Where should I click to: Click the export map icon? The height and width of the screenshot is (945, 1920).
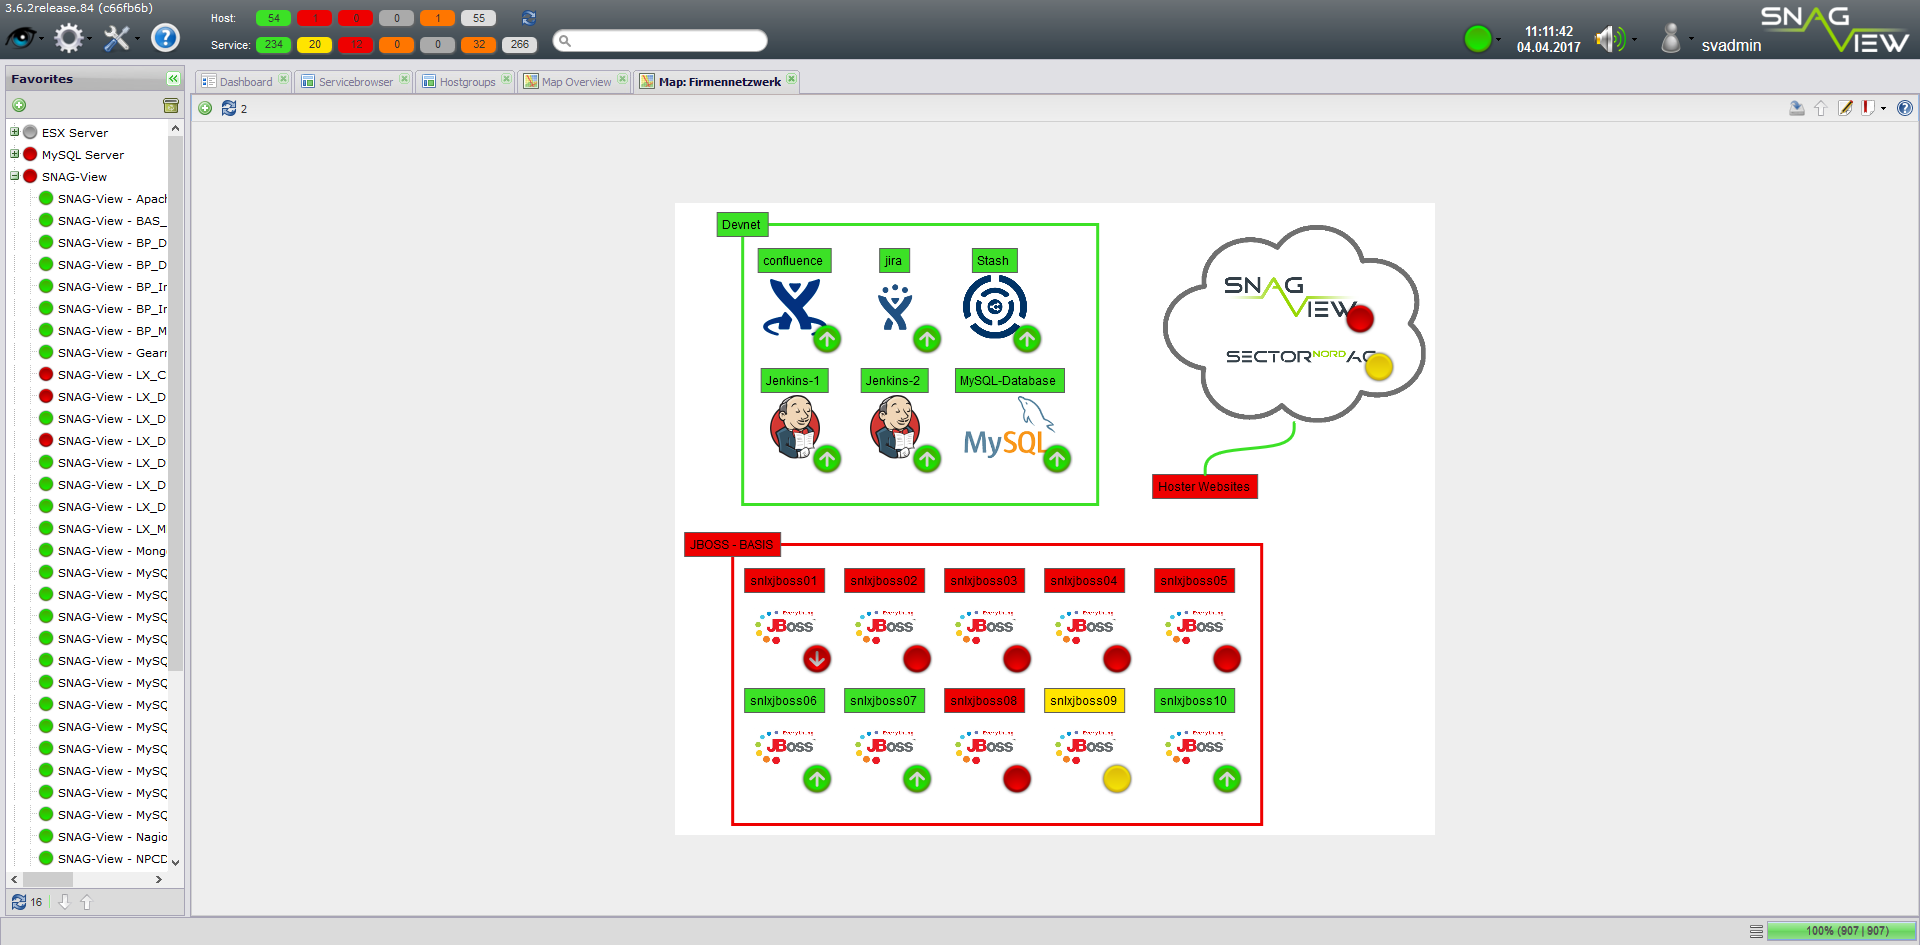[x=1797, y=108]
